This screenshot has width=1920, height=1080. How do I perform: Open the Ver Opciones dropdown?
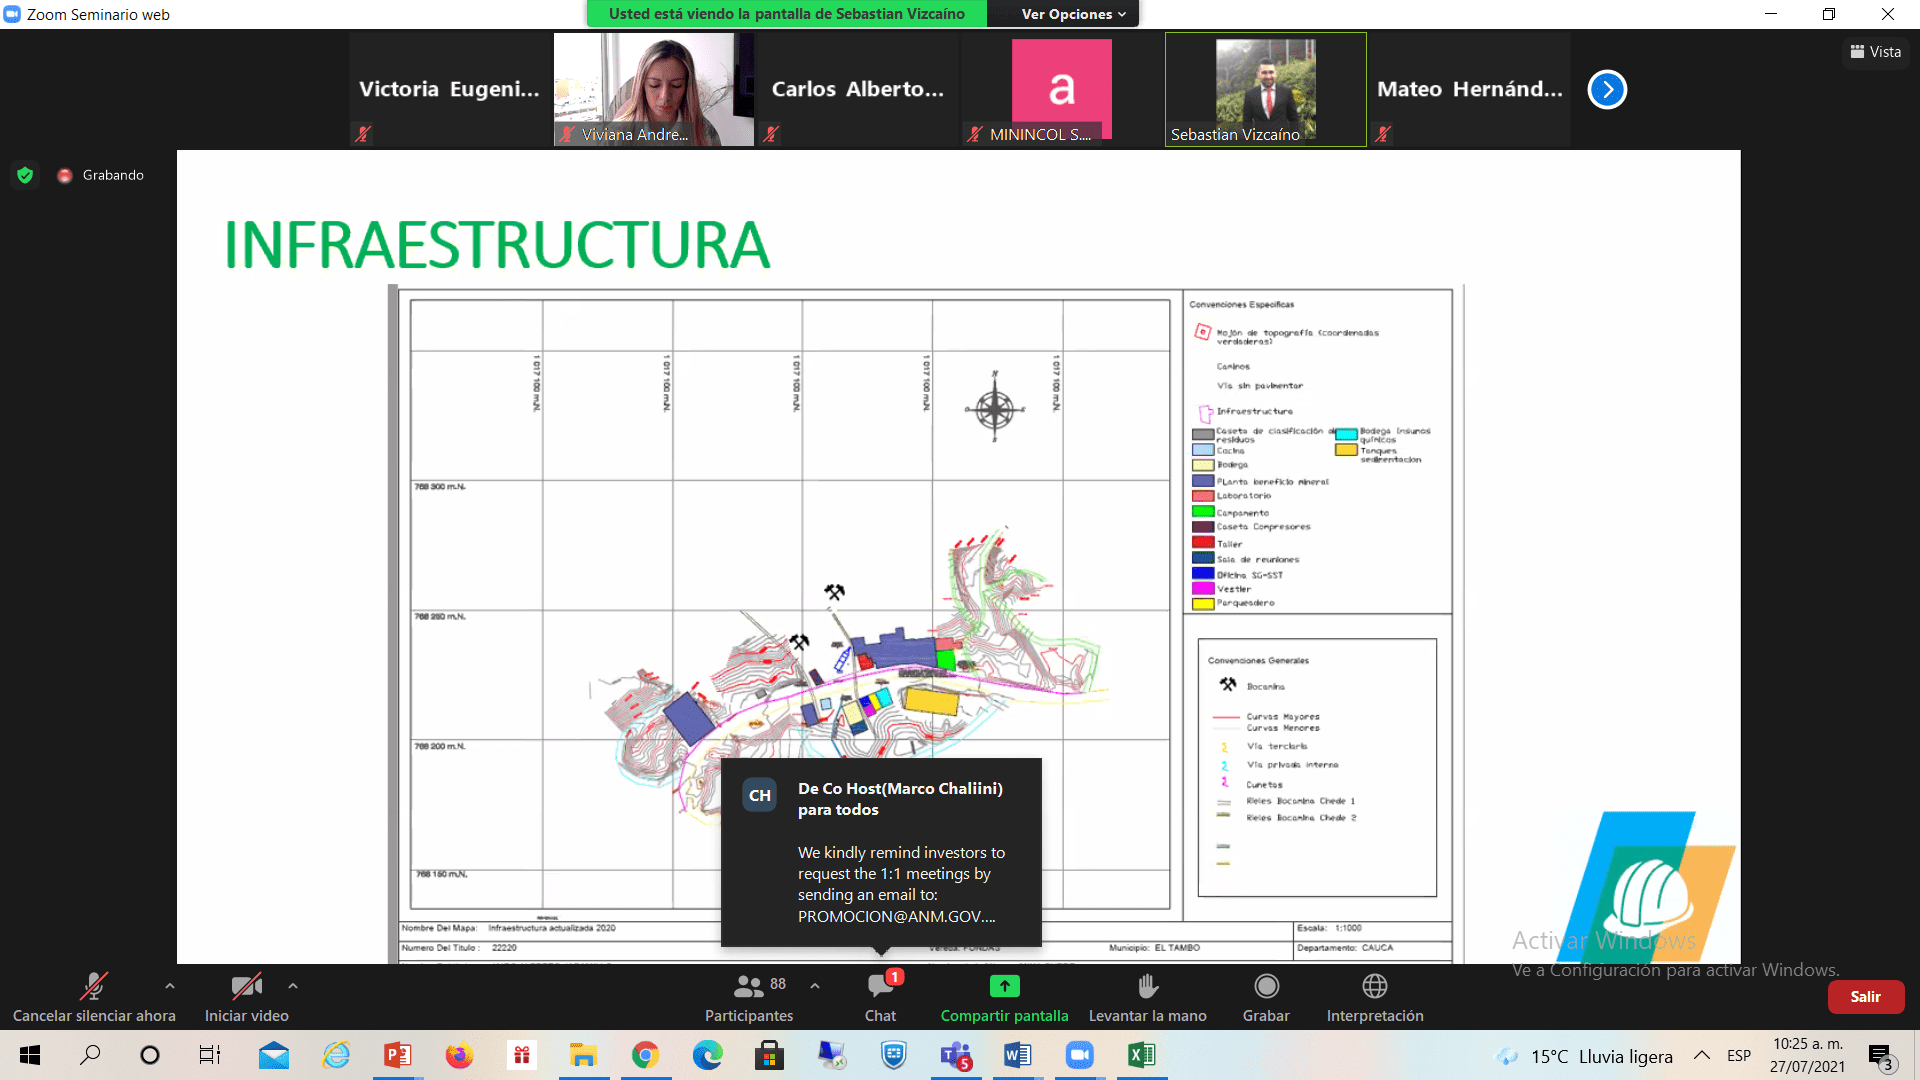[x=1073, y=14]
